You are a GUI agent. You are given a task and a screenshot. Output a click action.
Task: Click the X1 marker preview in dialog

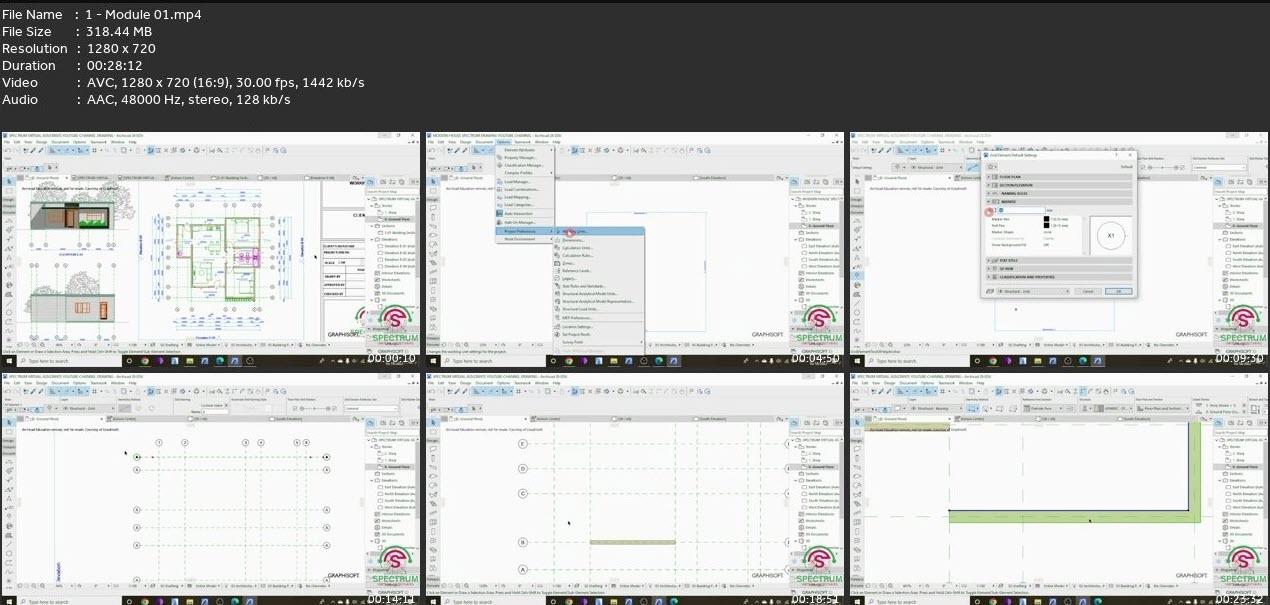[1111, 236]
